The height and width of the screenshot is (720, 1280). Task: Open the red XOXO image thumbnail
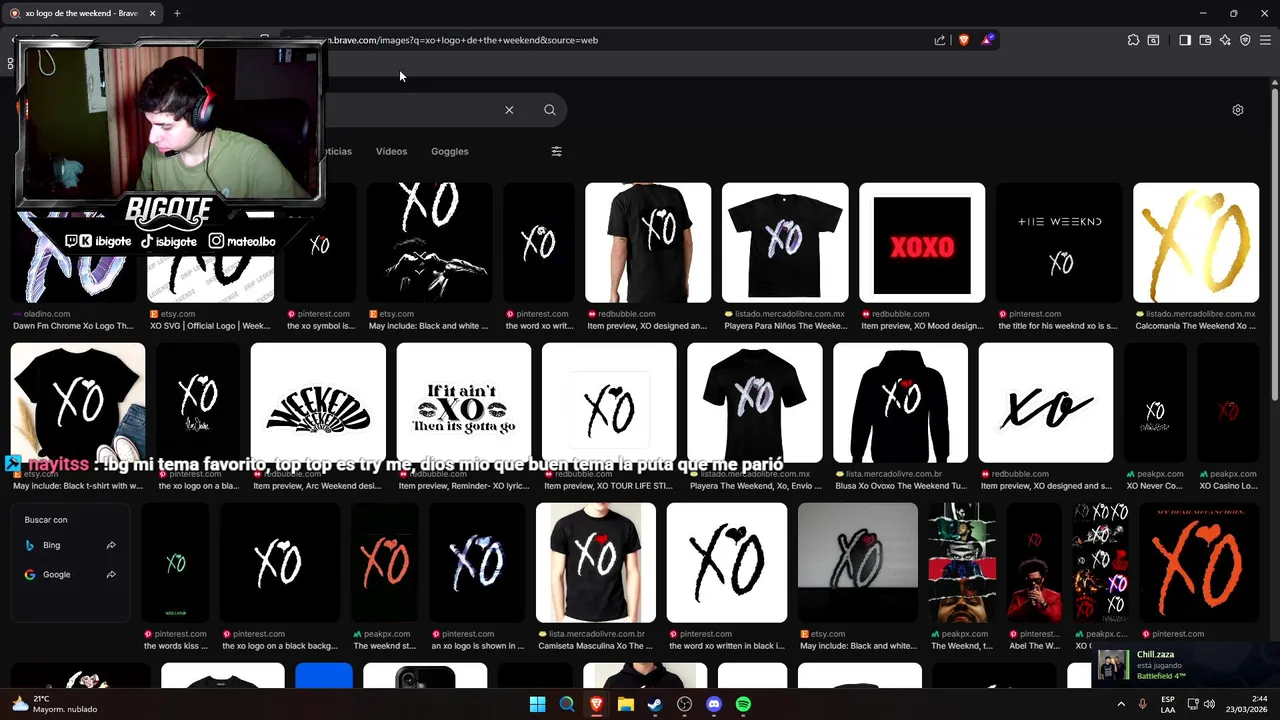click(x=922, y=242)
